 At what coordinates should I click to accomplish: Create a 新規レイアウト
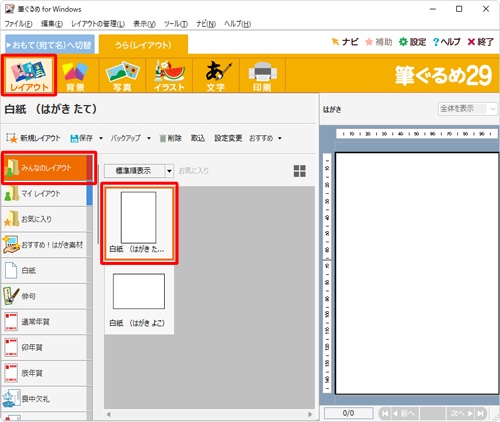[x=33, y=138]
